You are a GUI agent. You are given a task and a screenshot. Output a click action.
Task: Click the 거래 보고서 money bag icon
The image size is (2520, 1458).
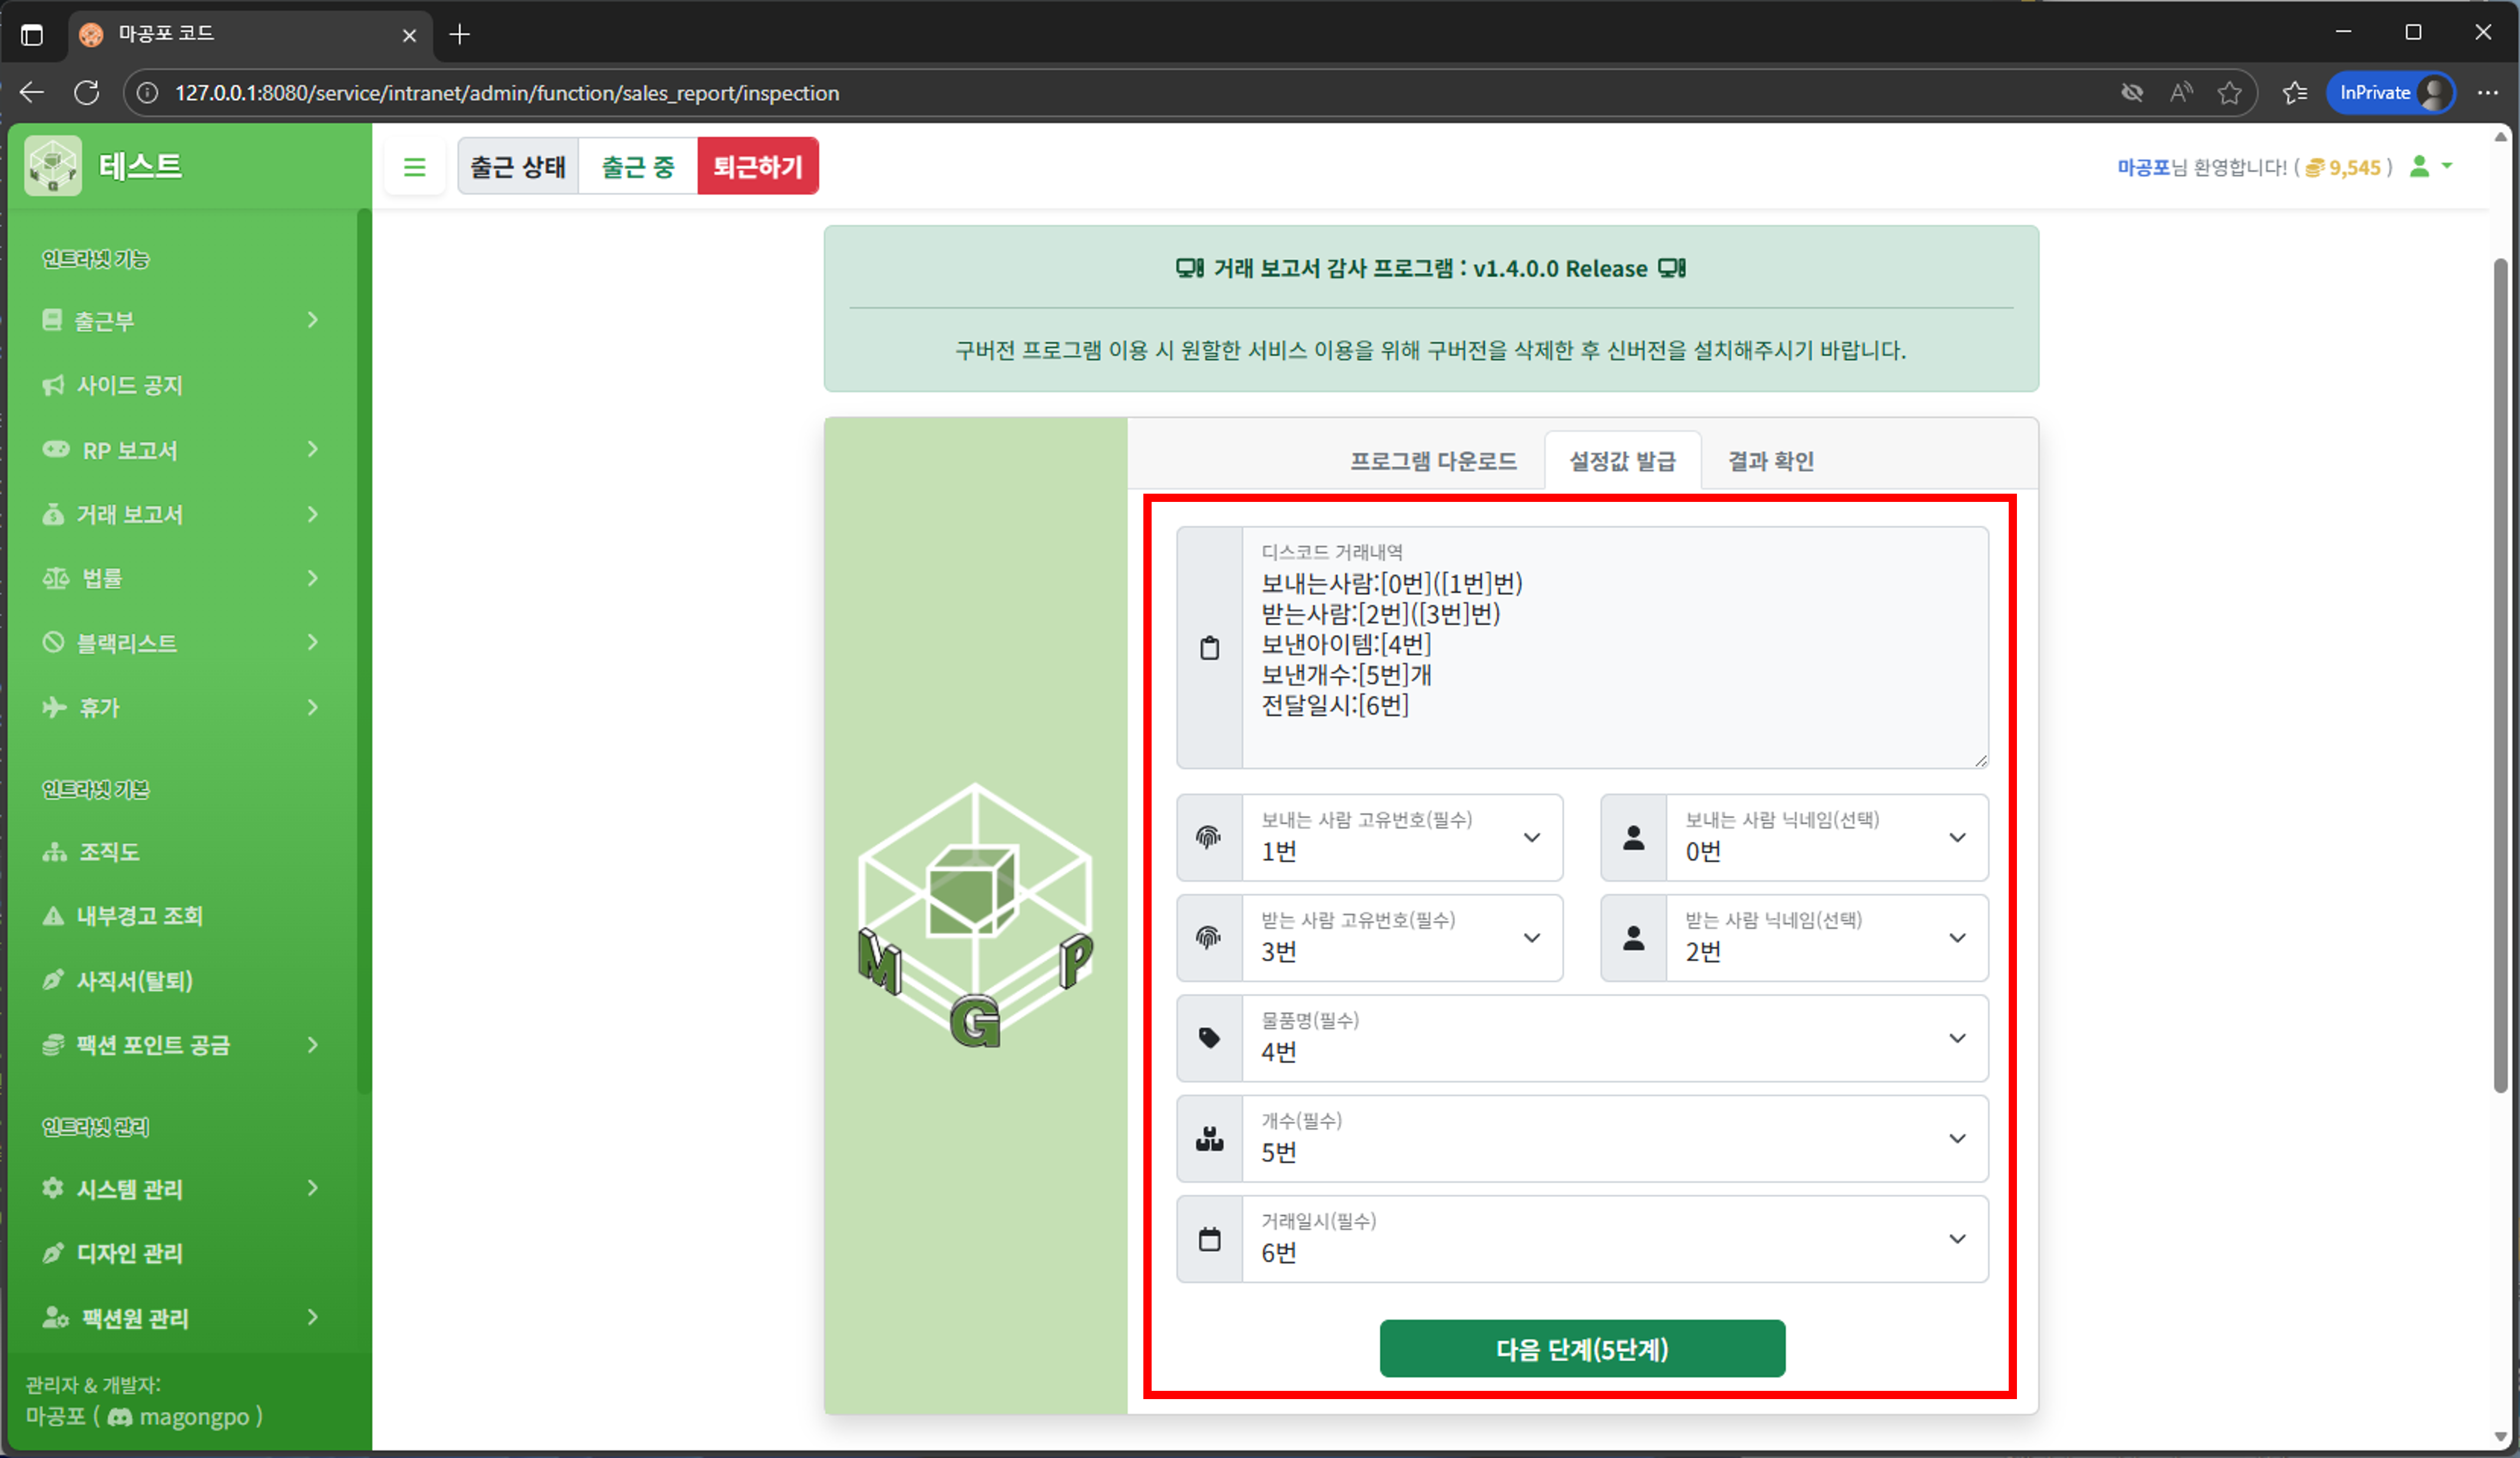[x=53, y=513]
